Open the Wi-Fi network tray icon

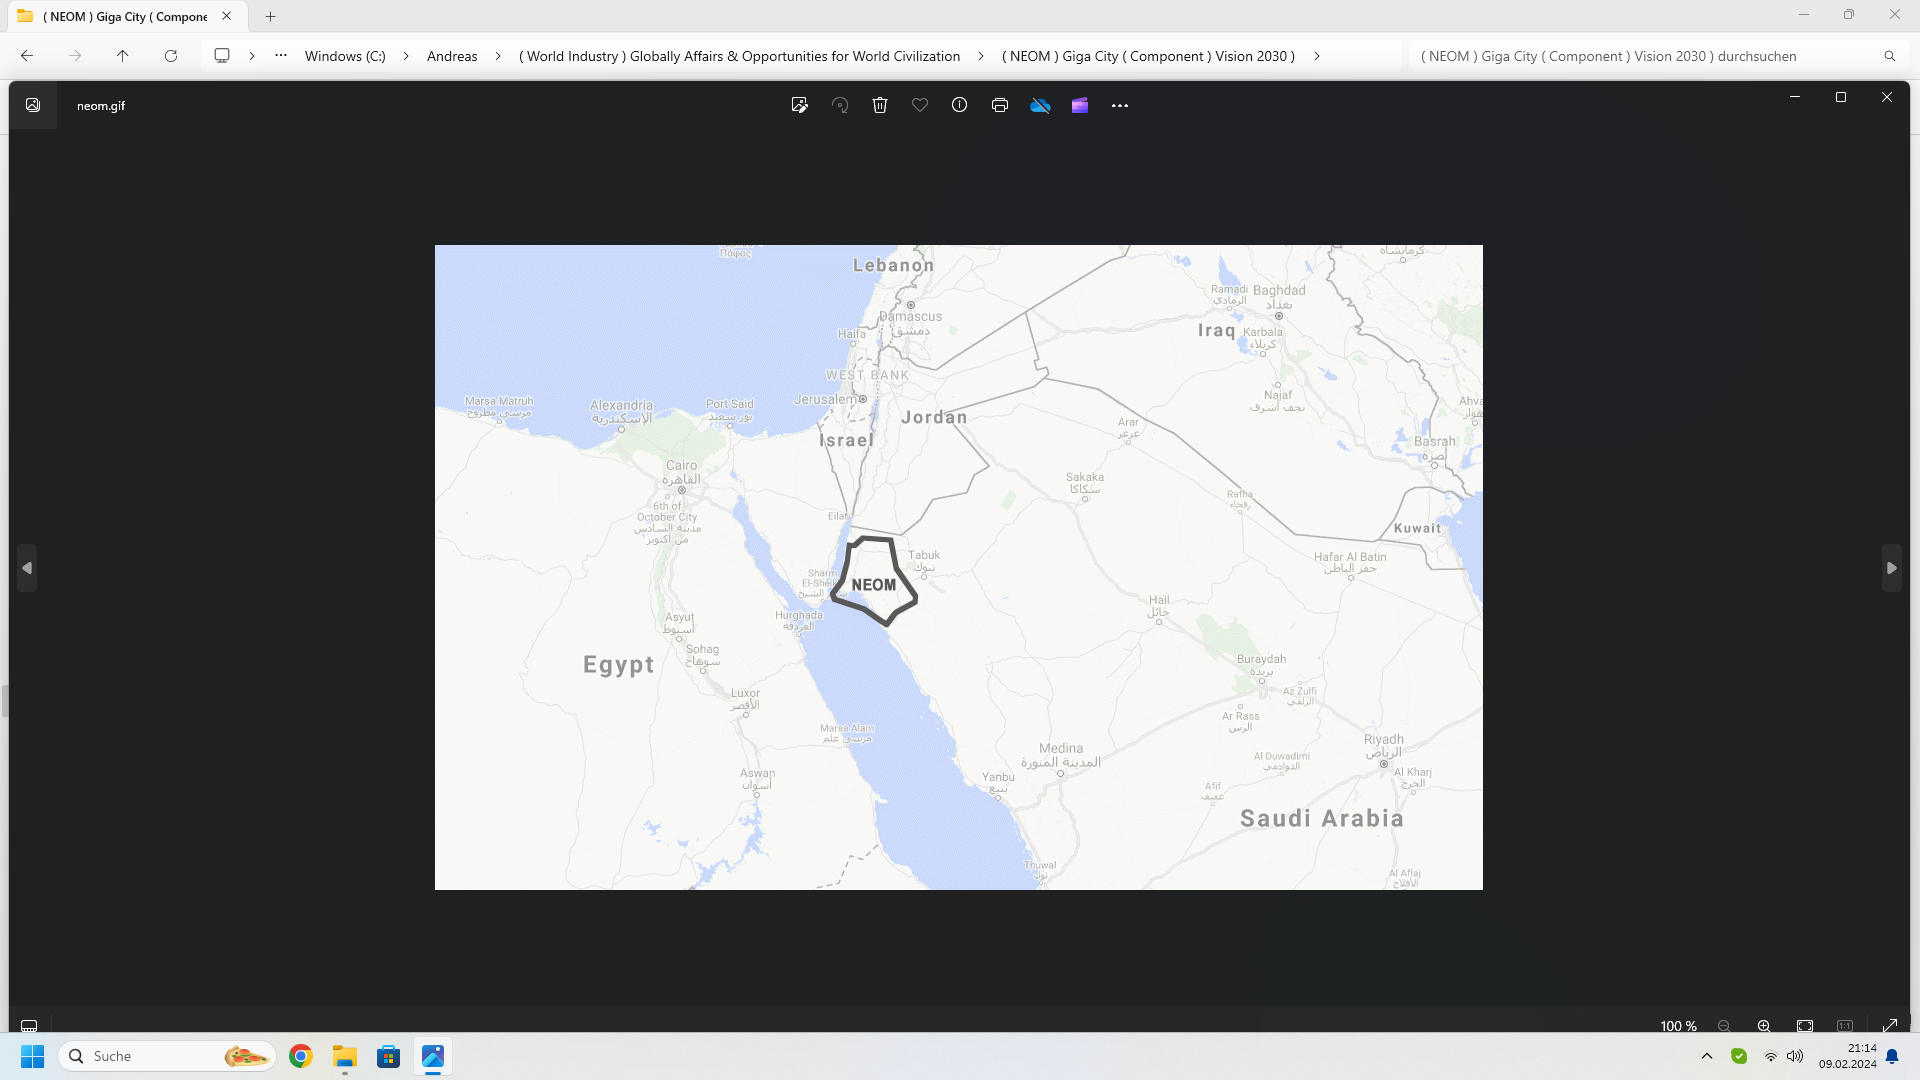(x=1771, y=1056)
